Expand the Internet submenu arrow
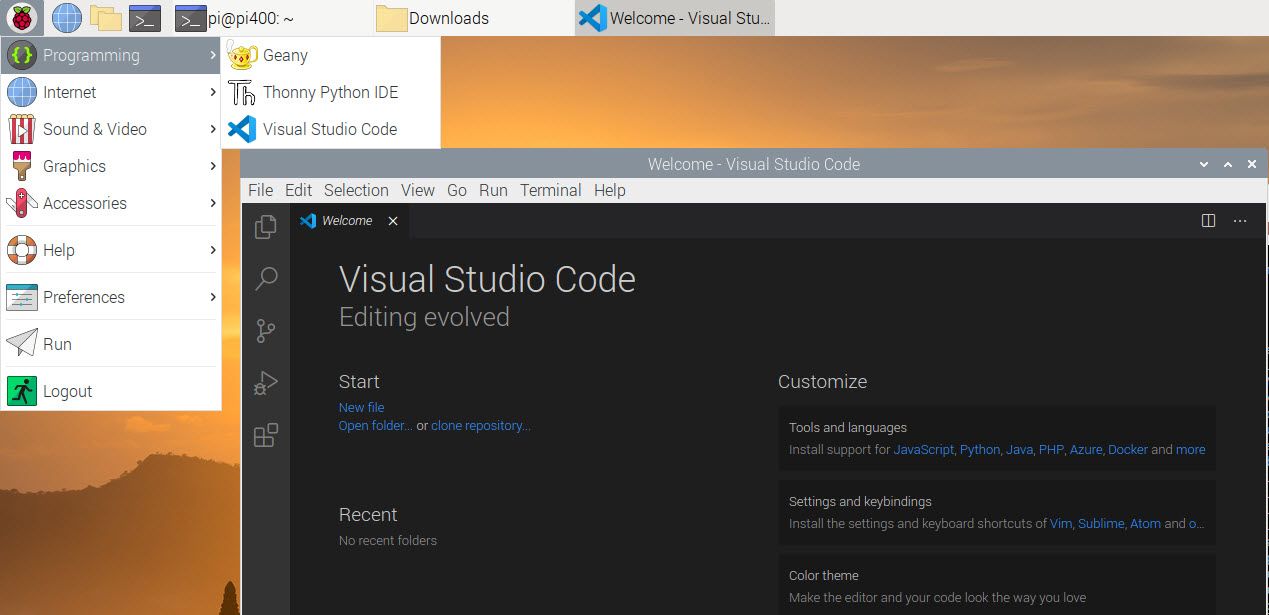This screenshot has width=1269, height=615. tap(213, 92)
